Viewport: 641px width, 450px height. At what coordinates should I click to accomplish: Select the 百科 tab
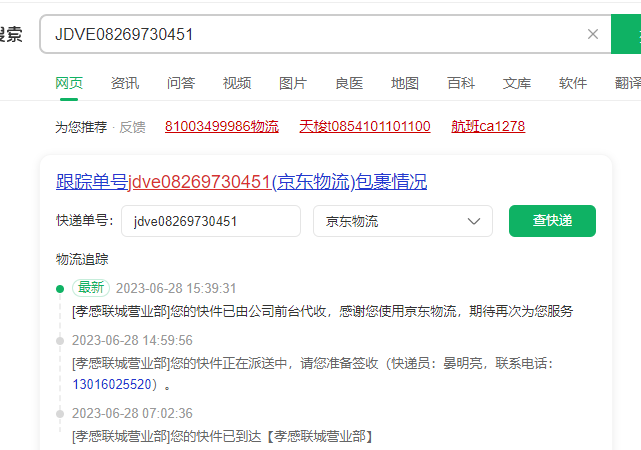pyautogui.click(x=461, y=83)
